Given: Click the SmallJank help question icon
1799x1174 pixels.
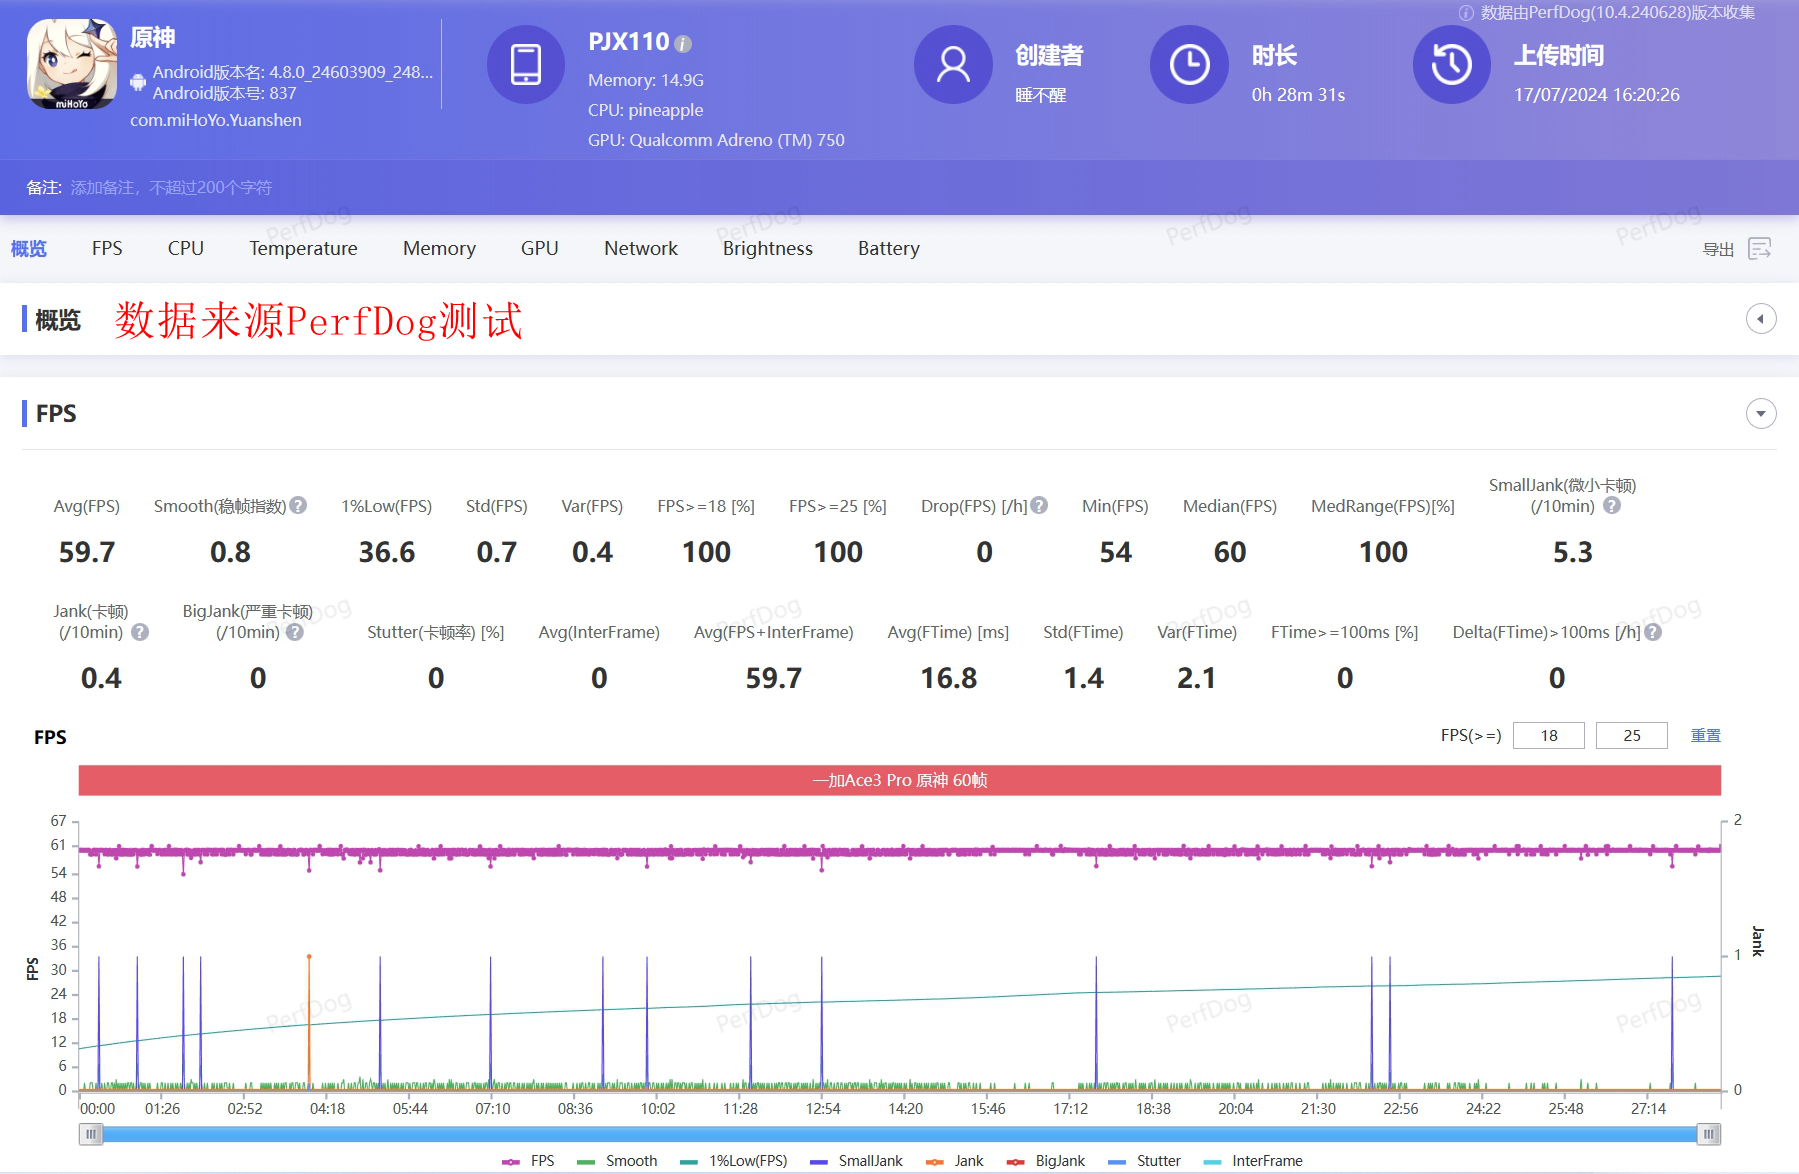Looking at the screenshot, I should pos(1611,506).
